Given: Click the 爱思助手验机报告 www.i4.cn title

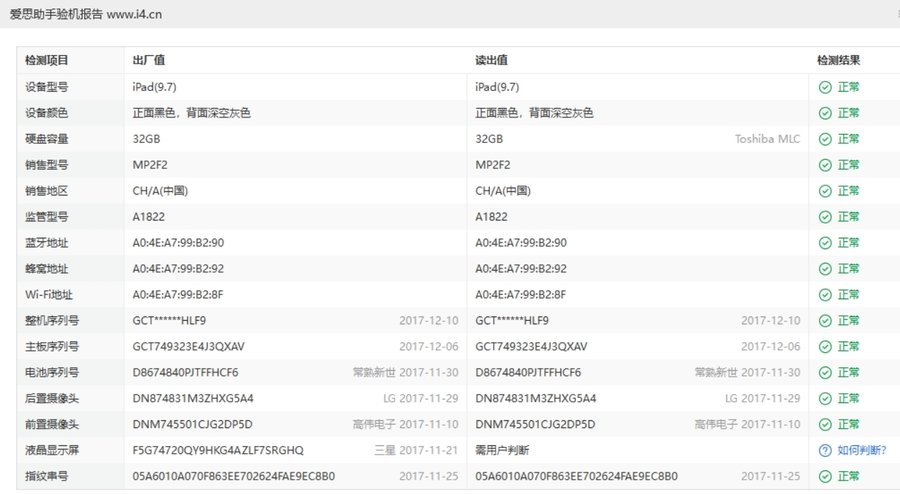Looking at the screenshot, I should [86, 14].
